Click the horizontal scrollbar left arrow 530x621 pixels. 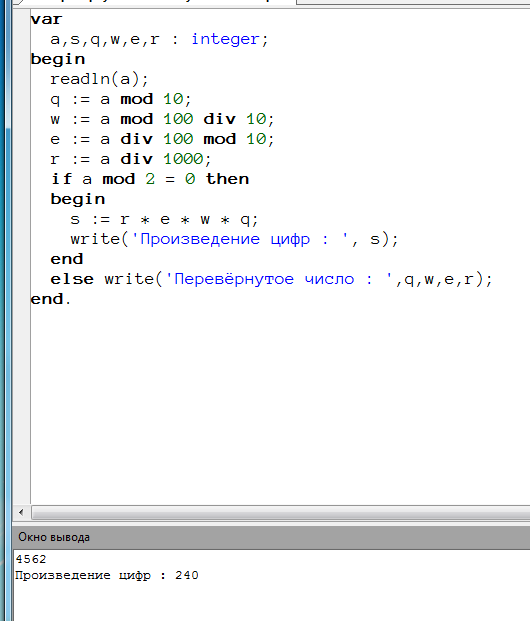(x=21, y=512)
